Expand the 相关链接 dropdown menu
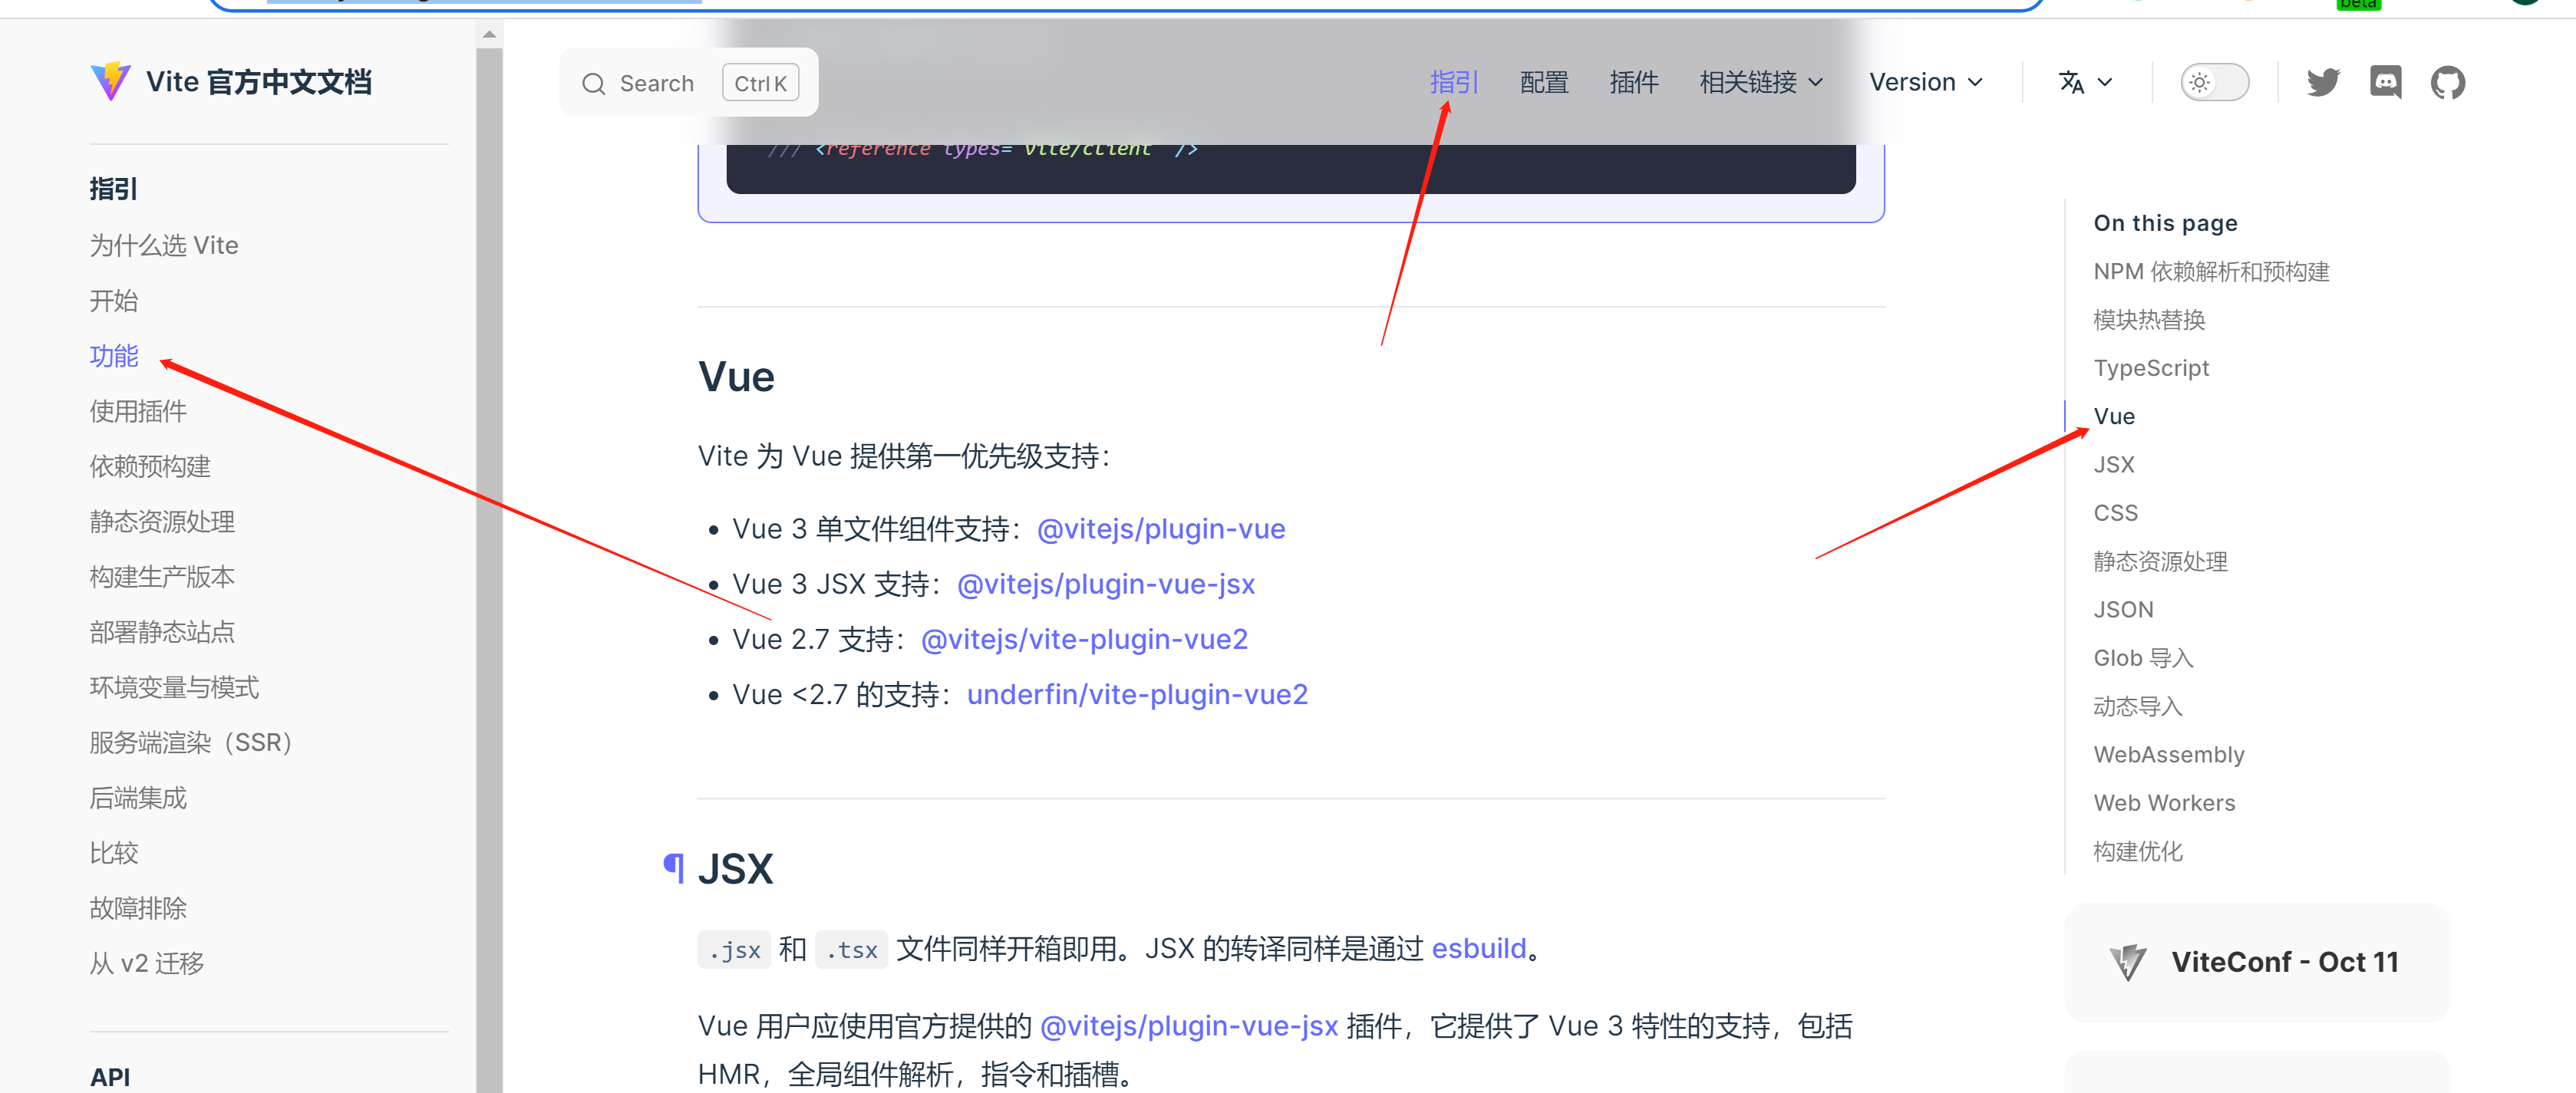This screenshot has width=2576, height=1093. pyautogui.click(x=1760, y=82)
